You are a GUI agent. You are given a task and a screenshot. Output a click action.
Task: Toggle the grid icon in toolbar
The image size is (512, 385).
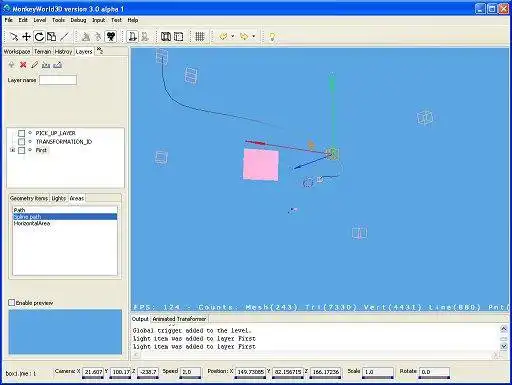[199, 36]
